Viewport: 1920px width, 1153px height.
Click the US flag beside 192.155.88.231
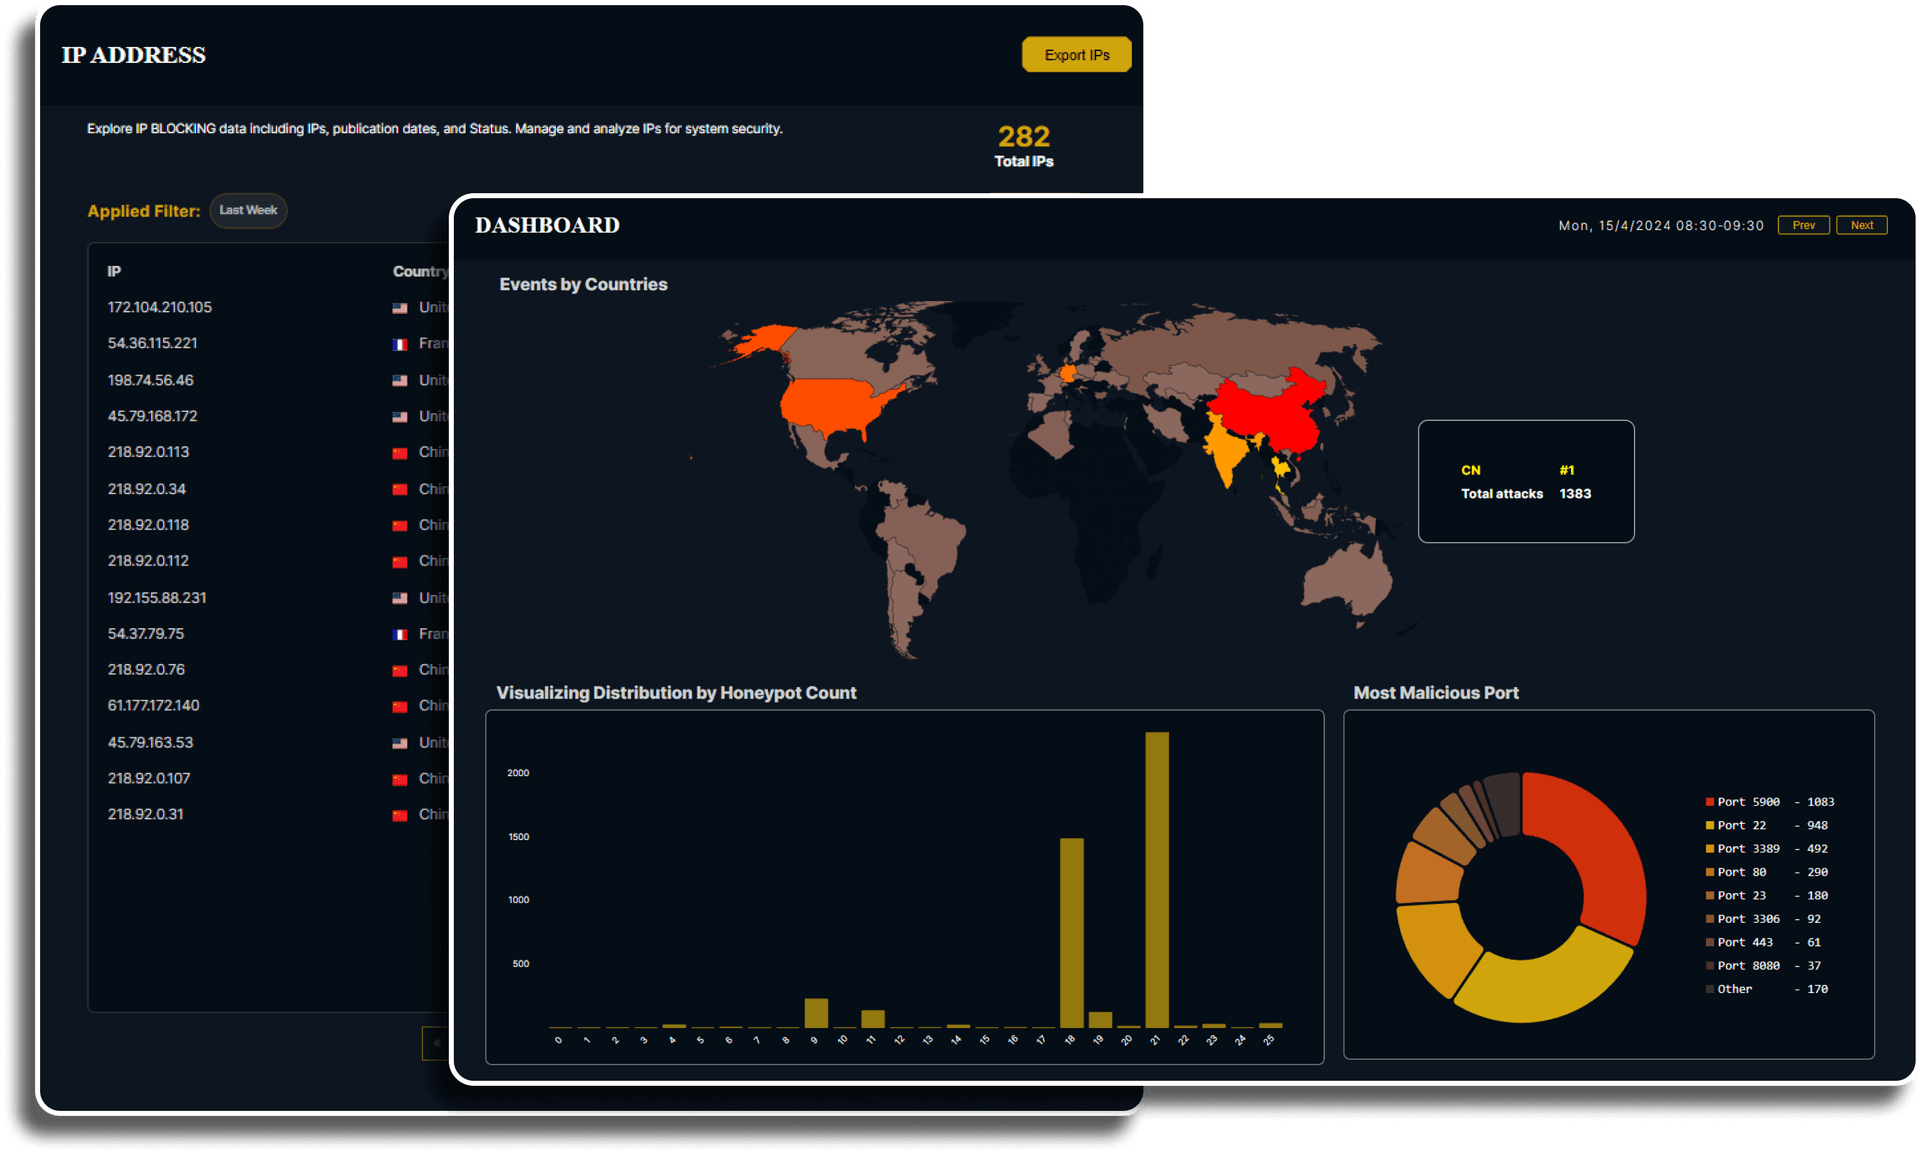click(400, 598)
